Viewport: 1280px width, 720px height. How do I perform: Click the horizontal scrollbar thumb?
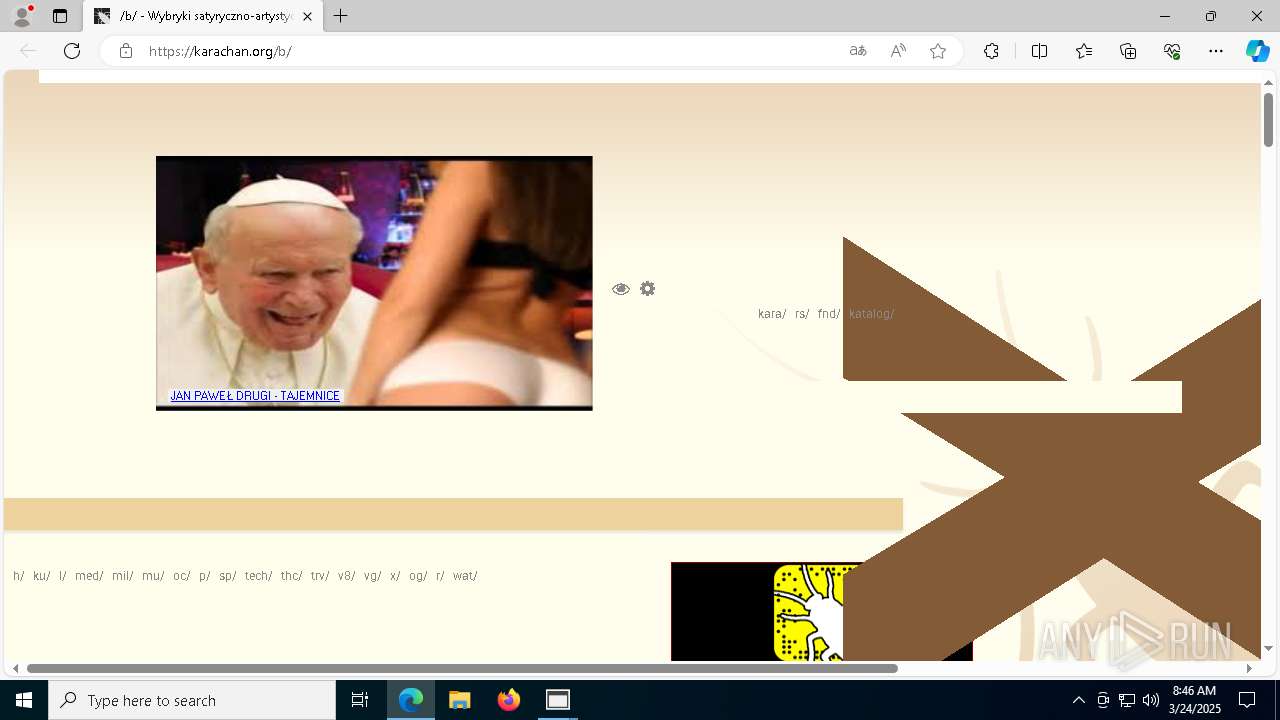462,668
